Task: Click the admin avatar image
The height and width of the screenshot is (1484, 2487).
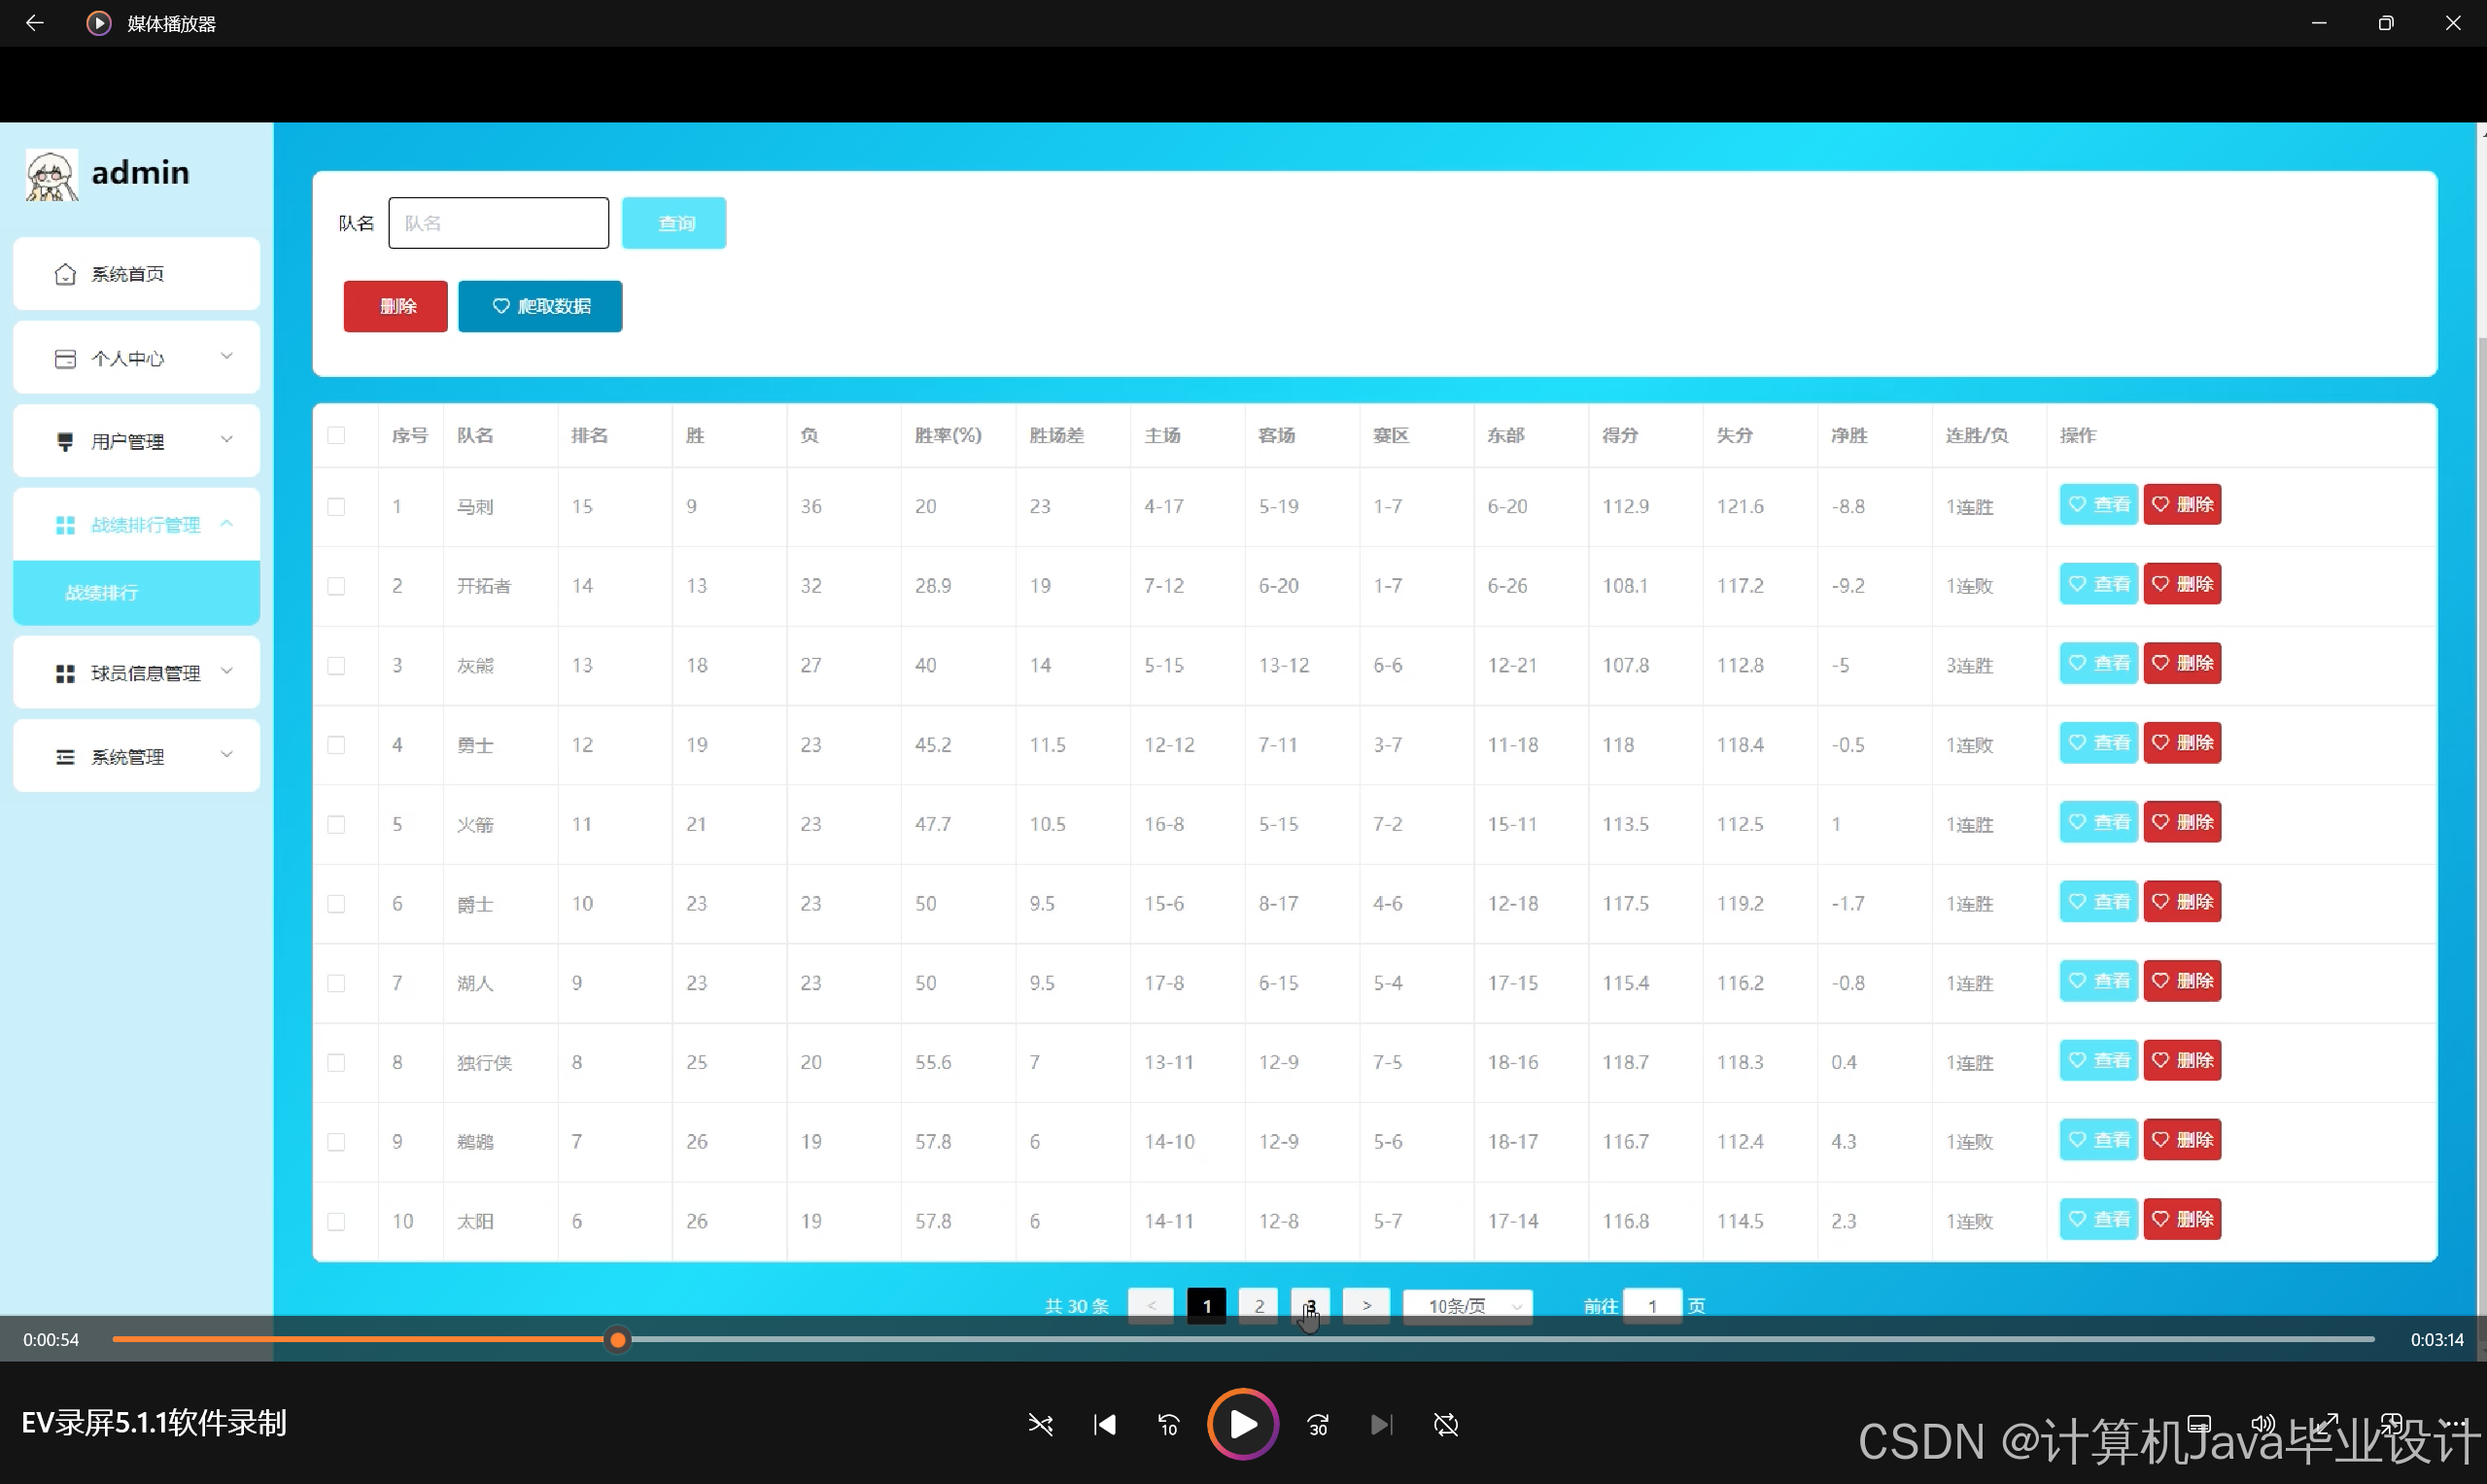Action: pos(51,175)
